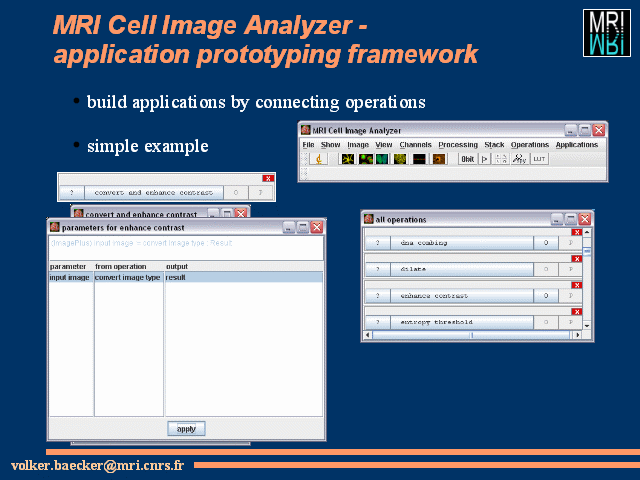
Task: Click the 'from operation' column header
Action: [x=129, y=267]
